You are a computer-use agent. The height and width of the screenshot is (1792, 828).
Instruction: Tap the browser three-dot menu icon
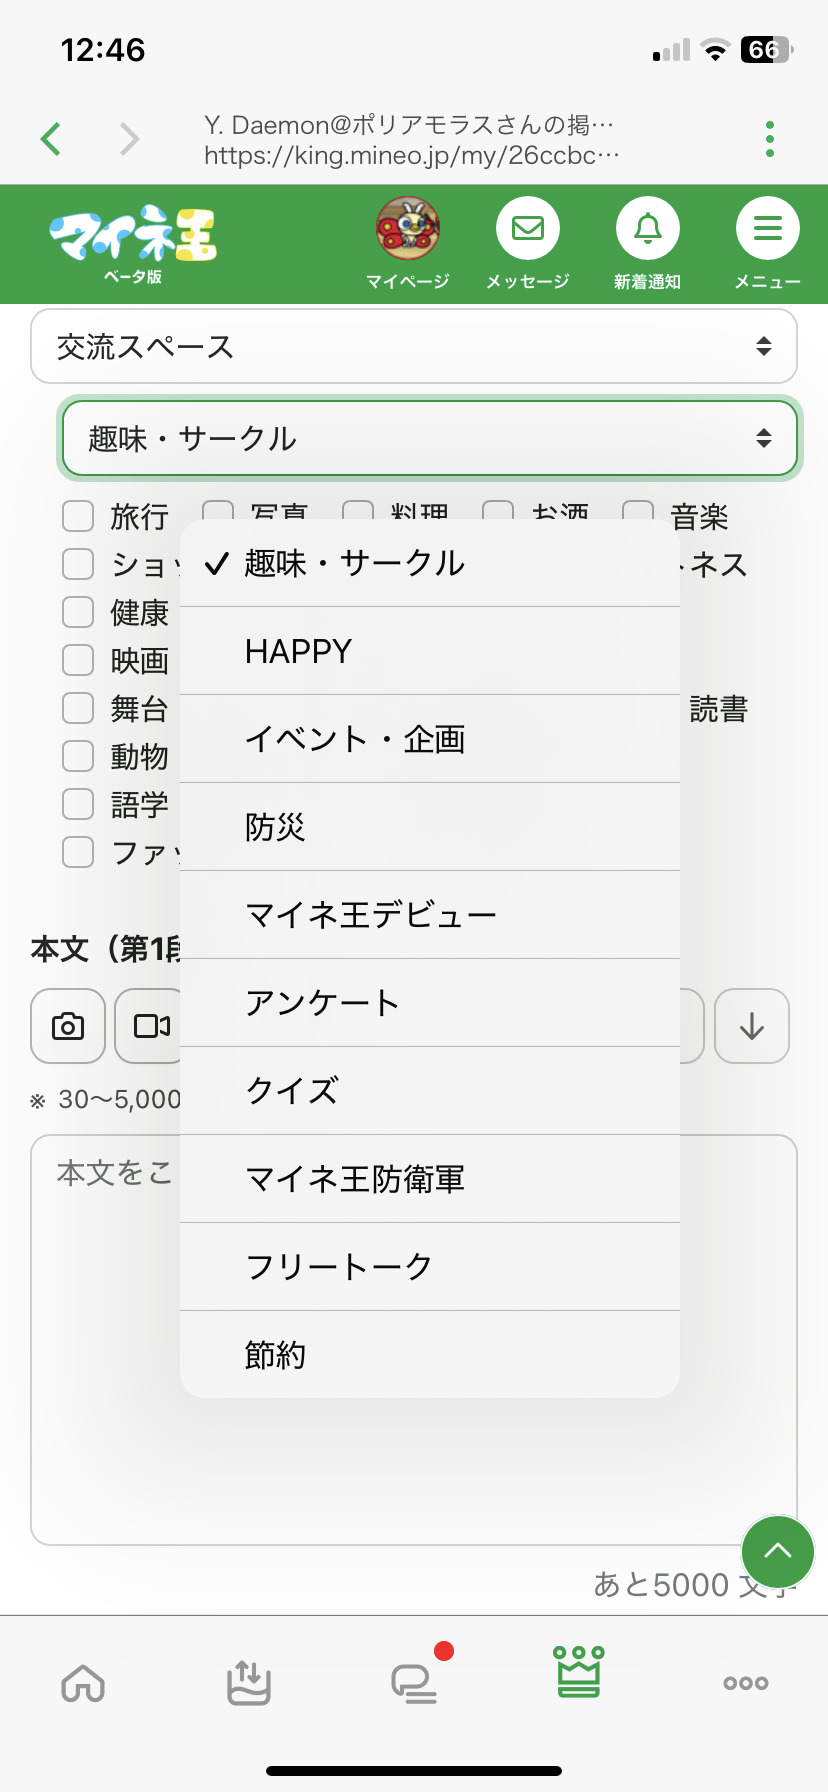tap(769, 139)
